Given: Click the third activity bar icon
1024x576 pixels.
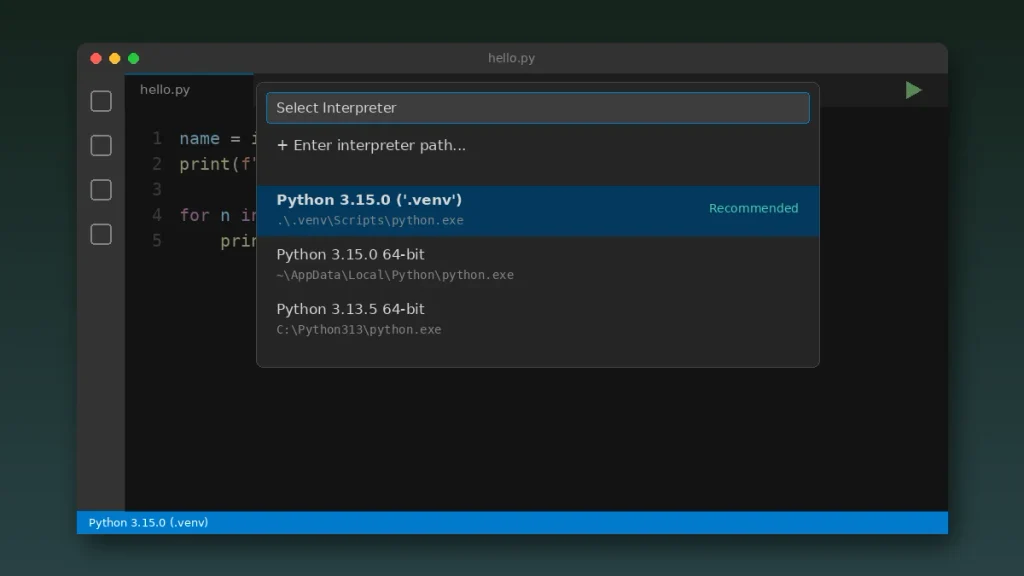Looking at the screenshot, I should 101,190.
